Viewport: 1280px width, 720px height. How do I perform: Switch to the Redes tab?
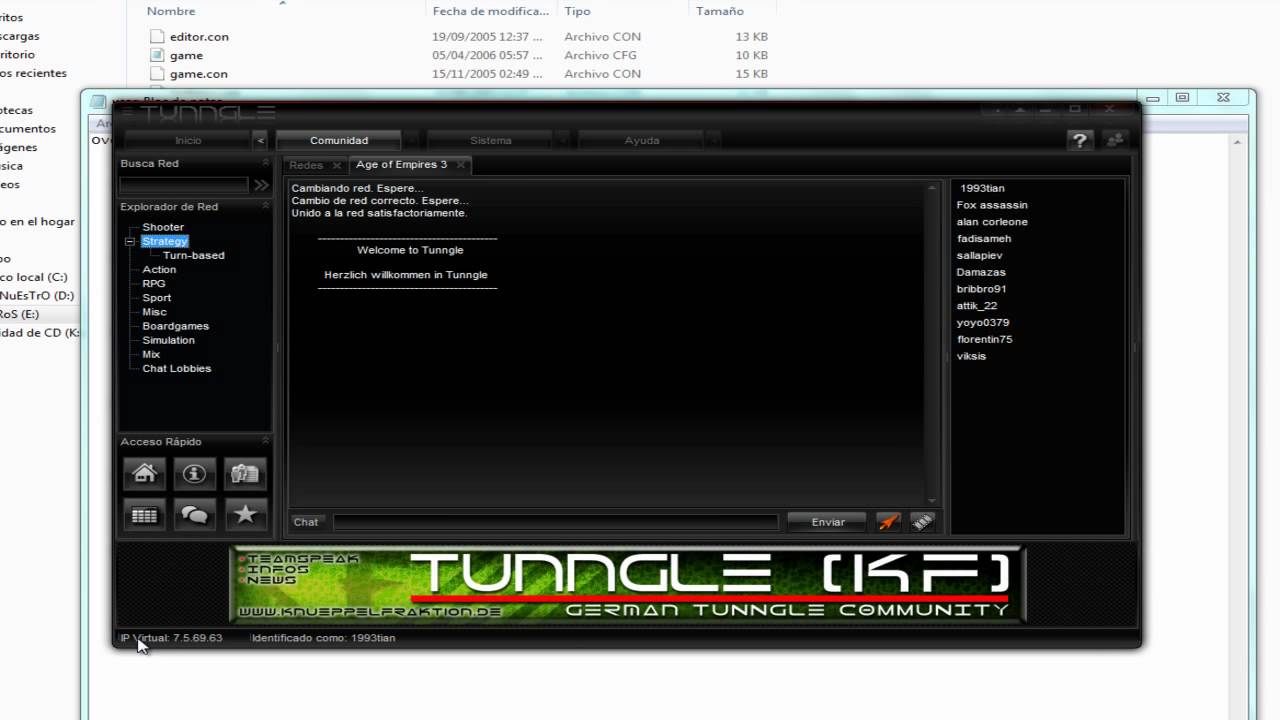[306, 165]
